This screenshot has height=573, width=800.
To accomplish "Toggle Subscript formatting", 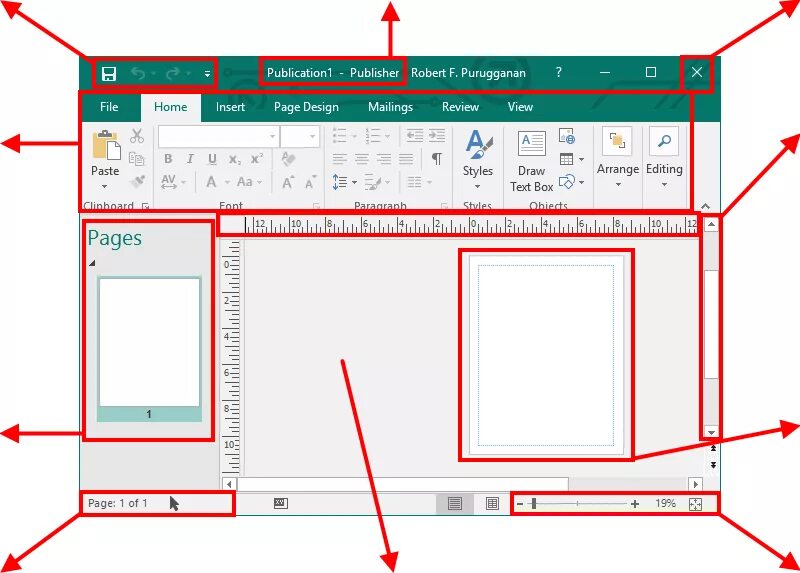I will 234,160.
